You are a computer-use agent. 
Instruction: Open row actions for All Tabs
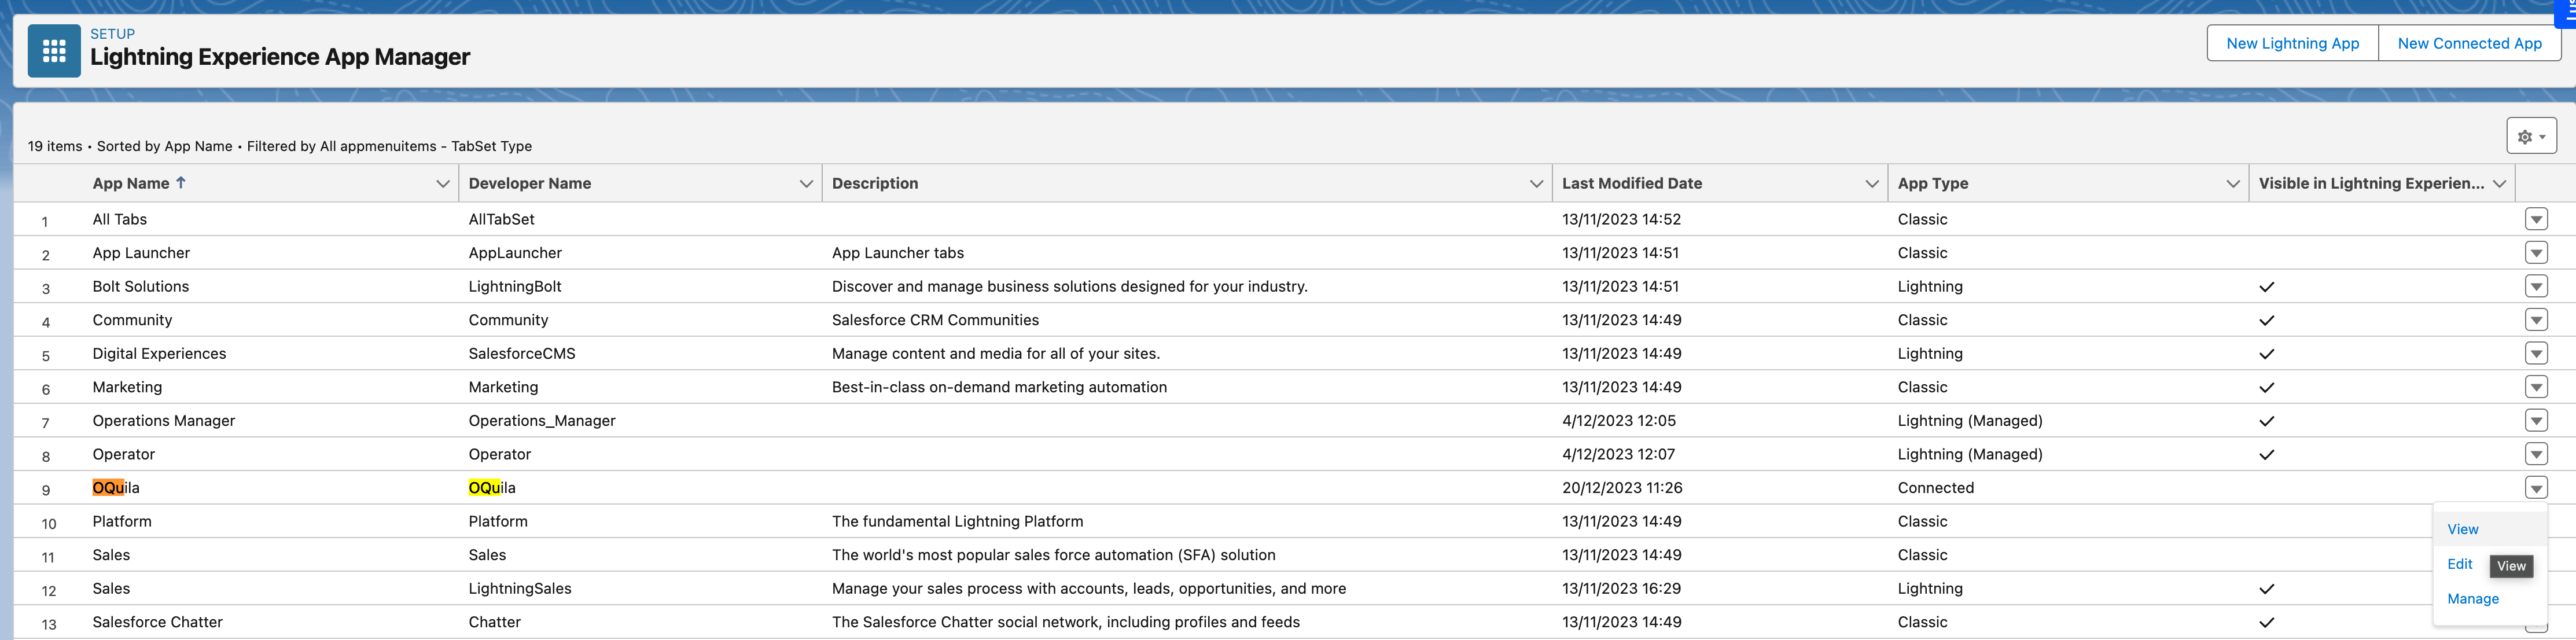coord(2535,219)
